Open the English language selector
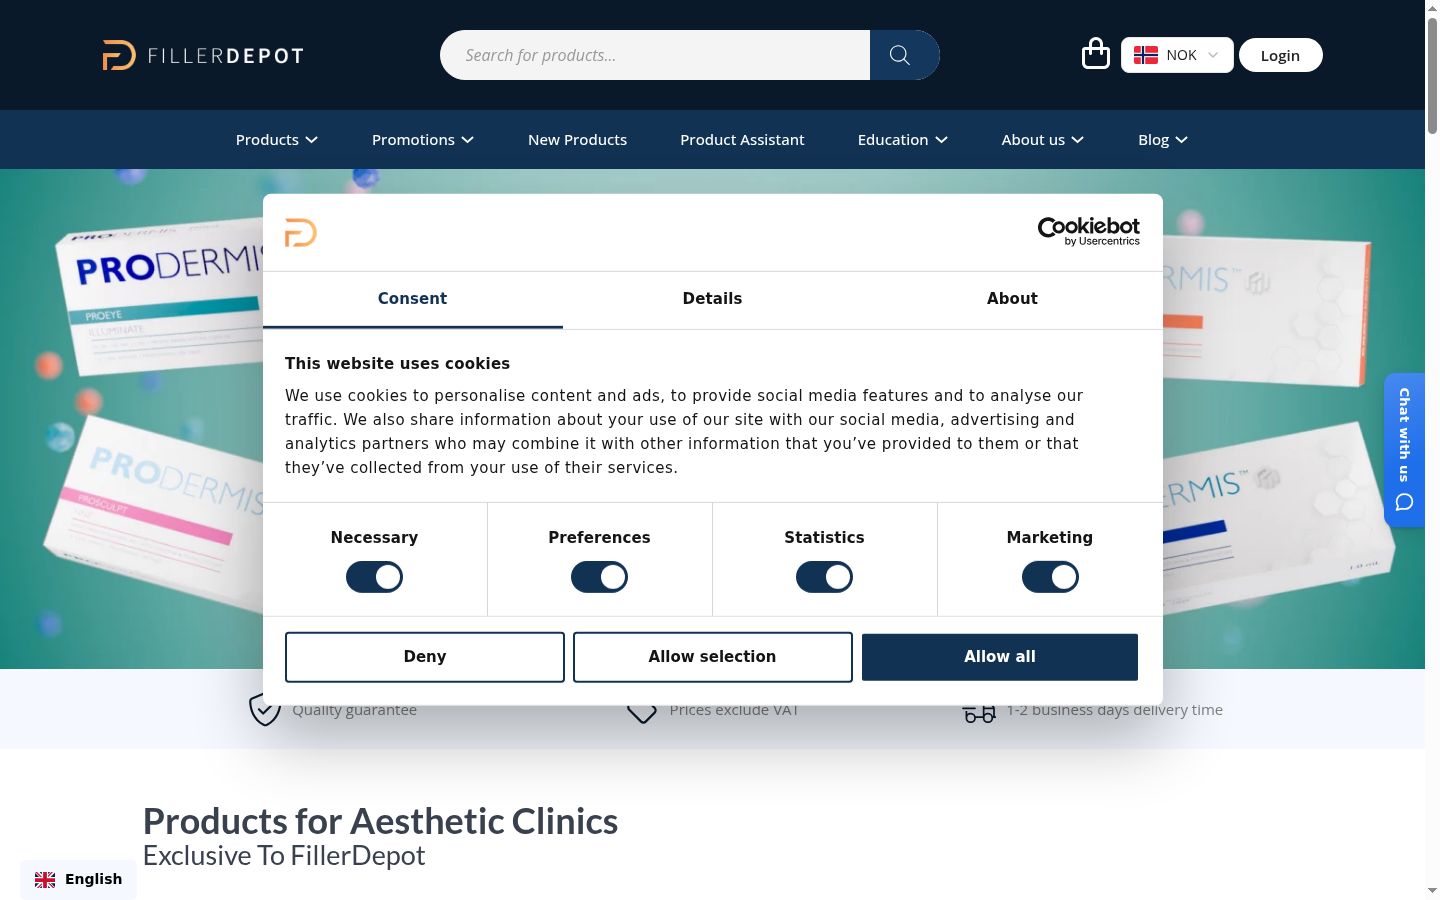 [78, 879]
